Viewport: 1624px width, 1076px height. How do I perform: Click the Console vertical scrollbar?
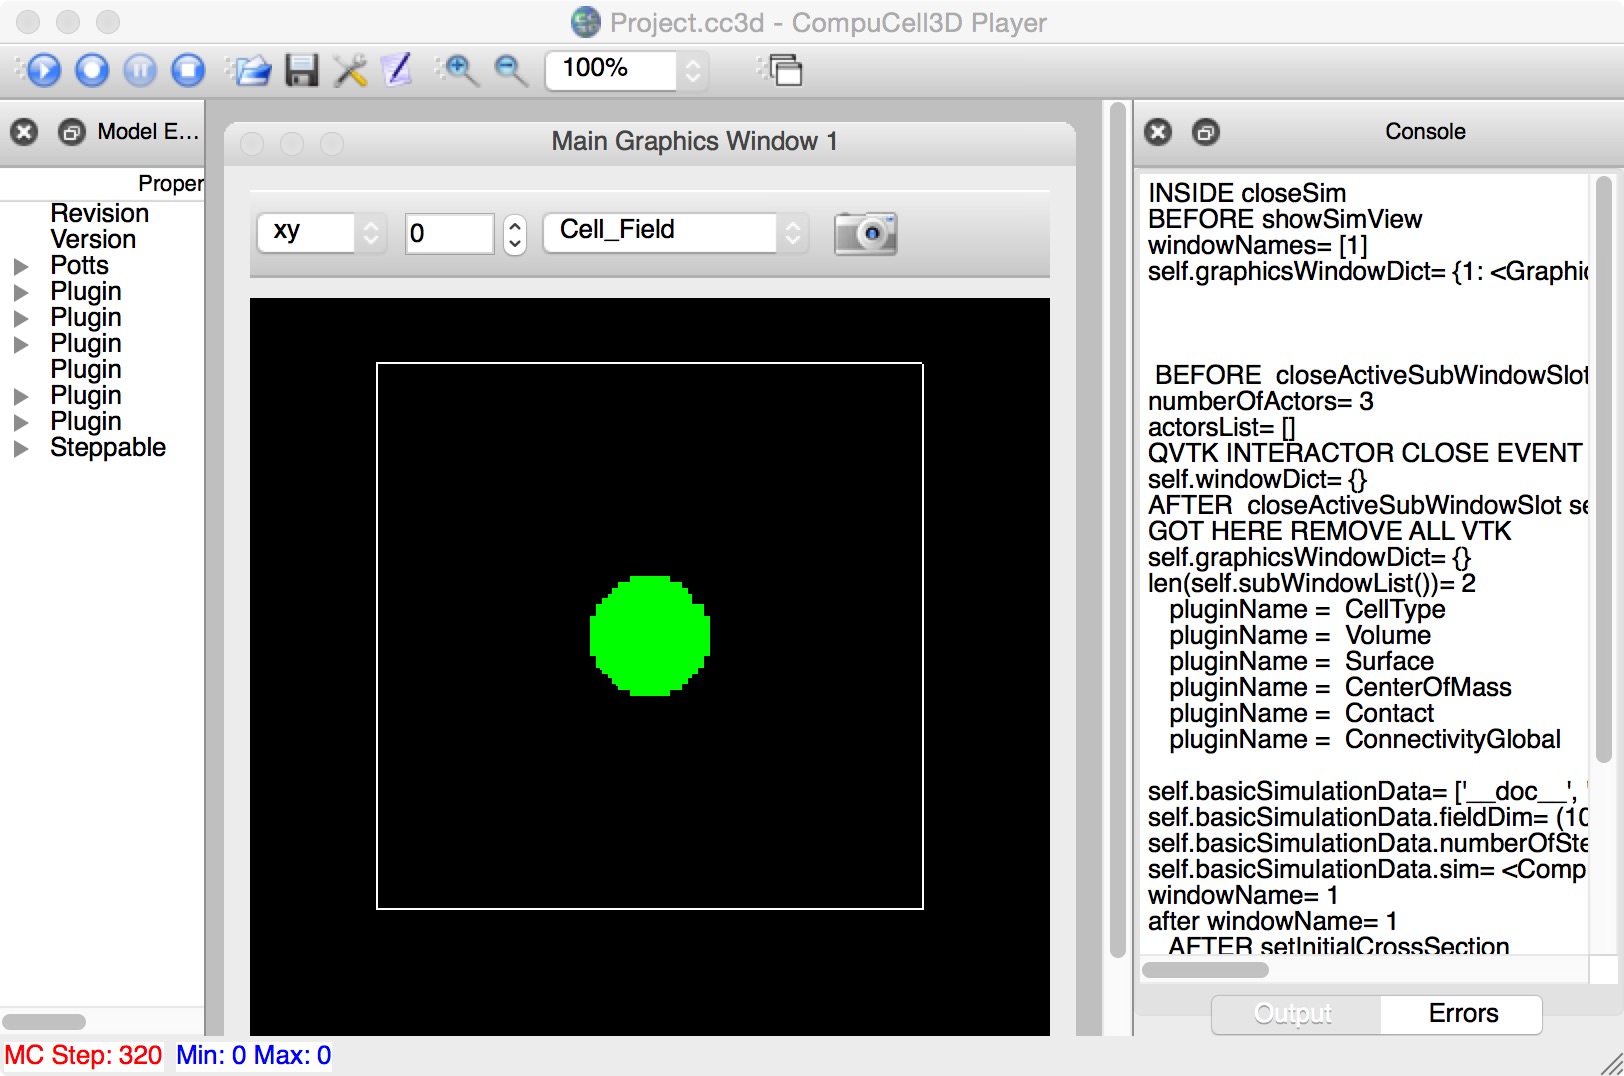click(1604, 470)
